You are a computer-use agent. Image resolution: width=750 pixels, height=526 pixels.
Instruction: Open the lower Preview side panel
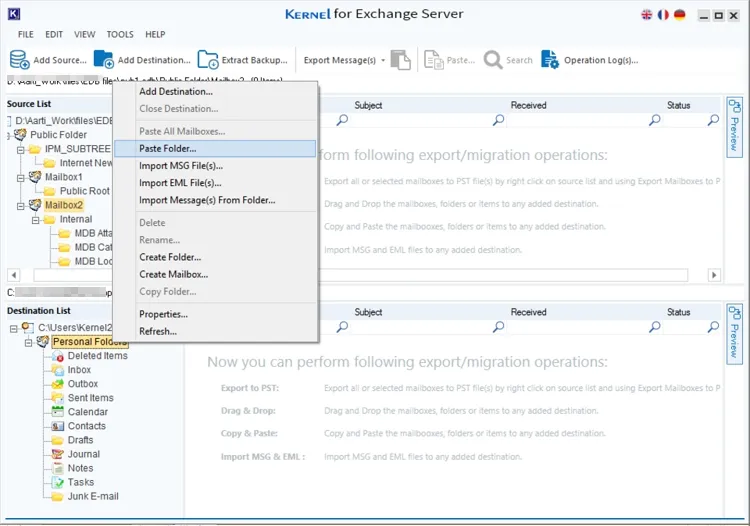[734, 334]
